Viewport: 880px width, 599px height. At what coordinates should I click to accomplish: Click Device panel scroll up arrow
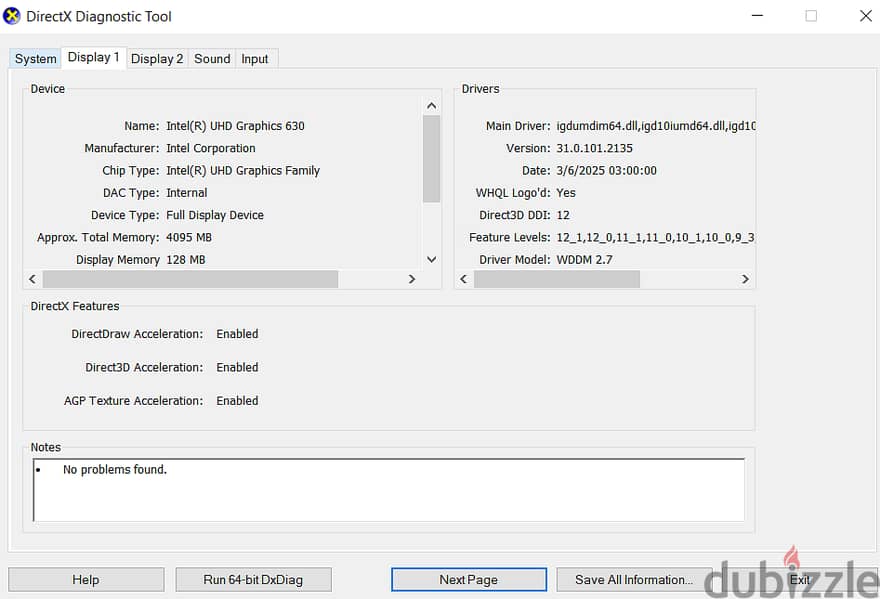(431, 106)
